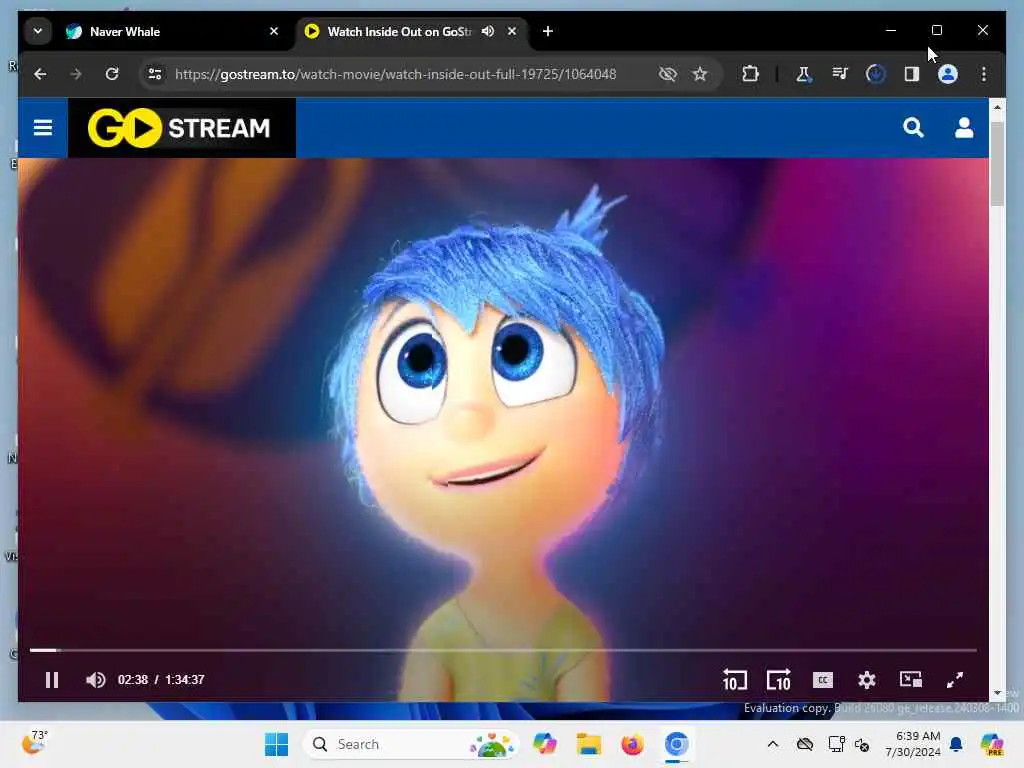This screenshot has width=1024, height=768.
Task: Open the GoStream hamburger menu
Action: coord(43,127)
